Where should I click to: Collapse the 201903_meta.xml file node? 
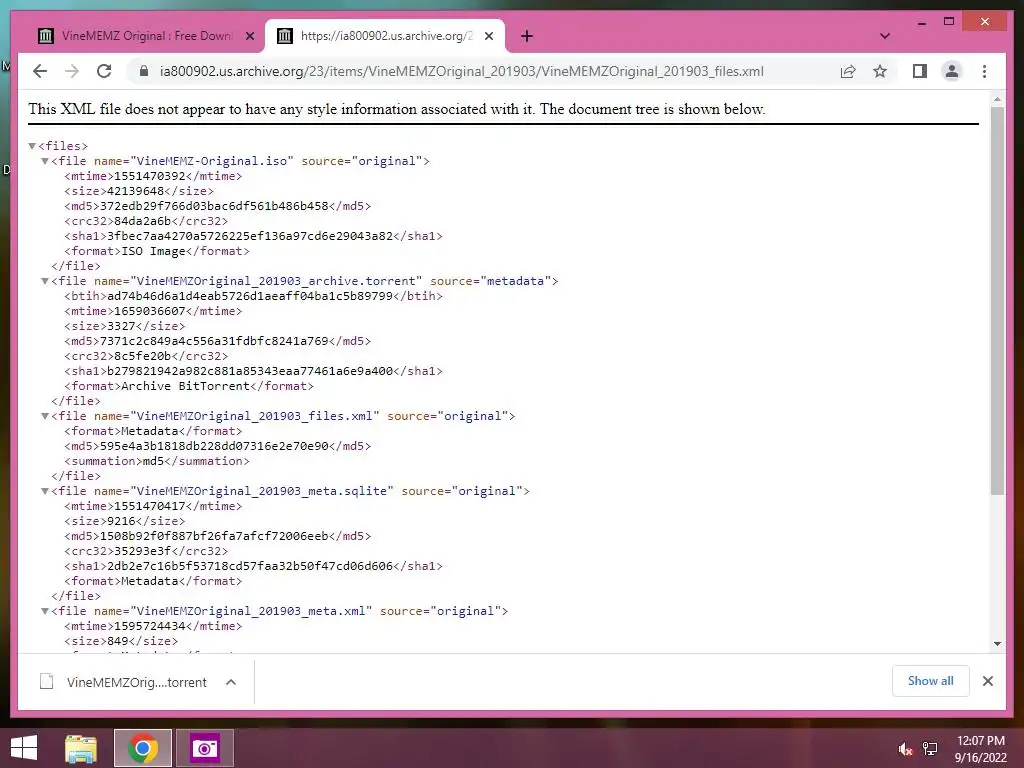(45, 611)
